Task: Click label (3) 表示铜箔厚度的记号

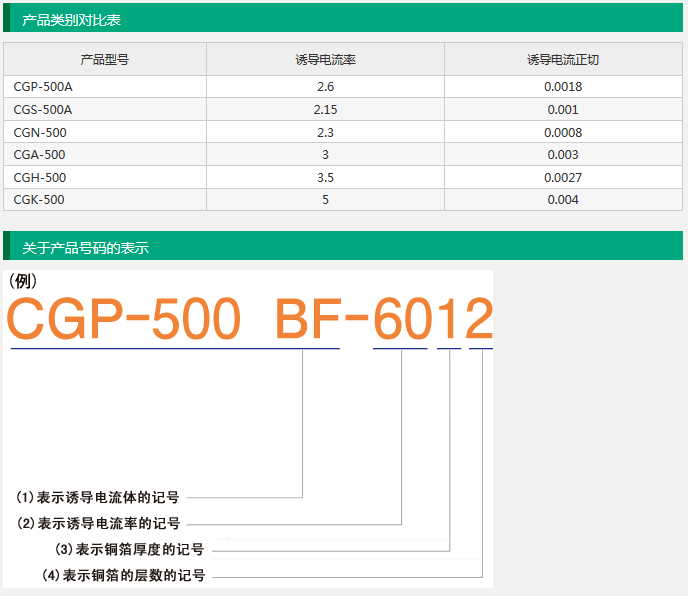Action: (129, 549)
